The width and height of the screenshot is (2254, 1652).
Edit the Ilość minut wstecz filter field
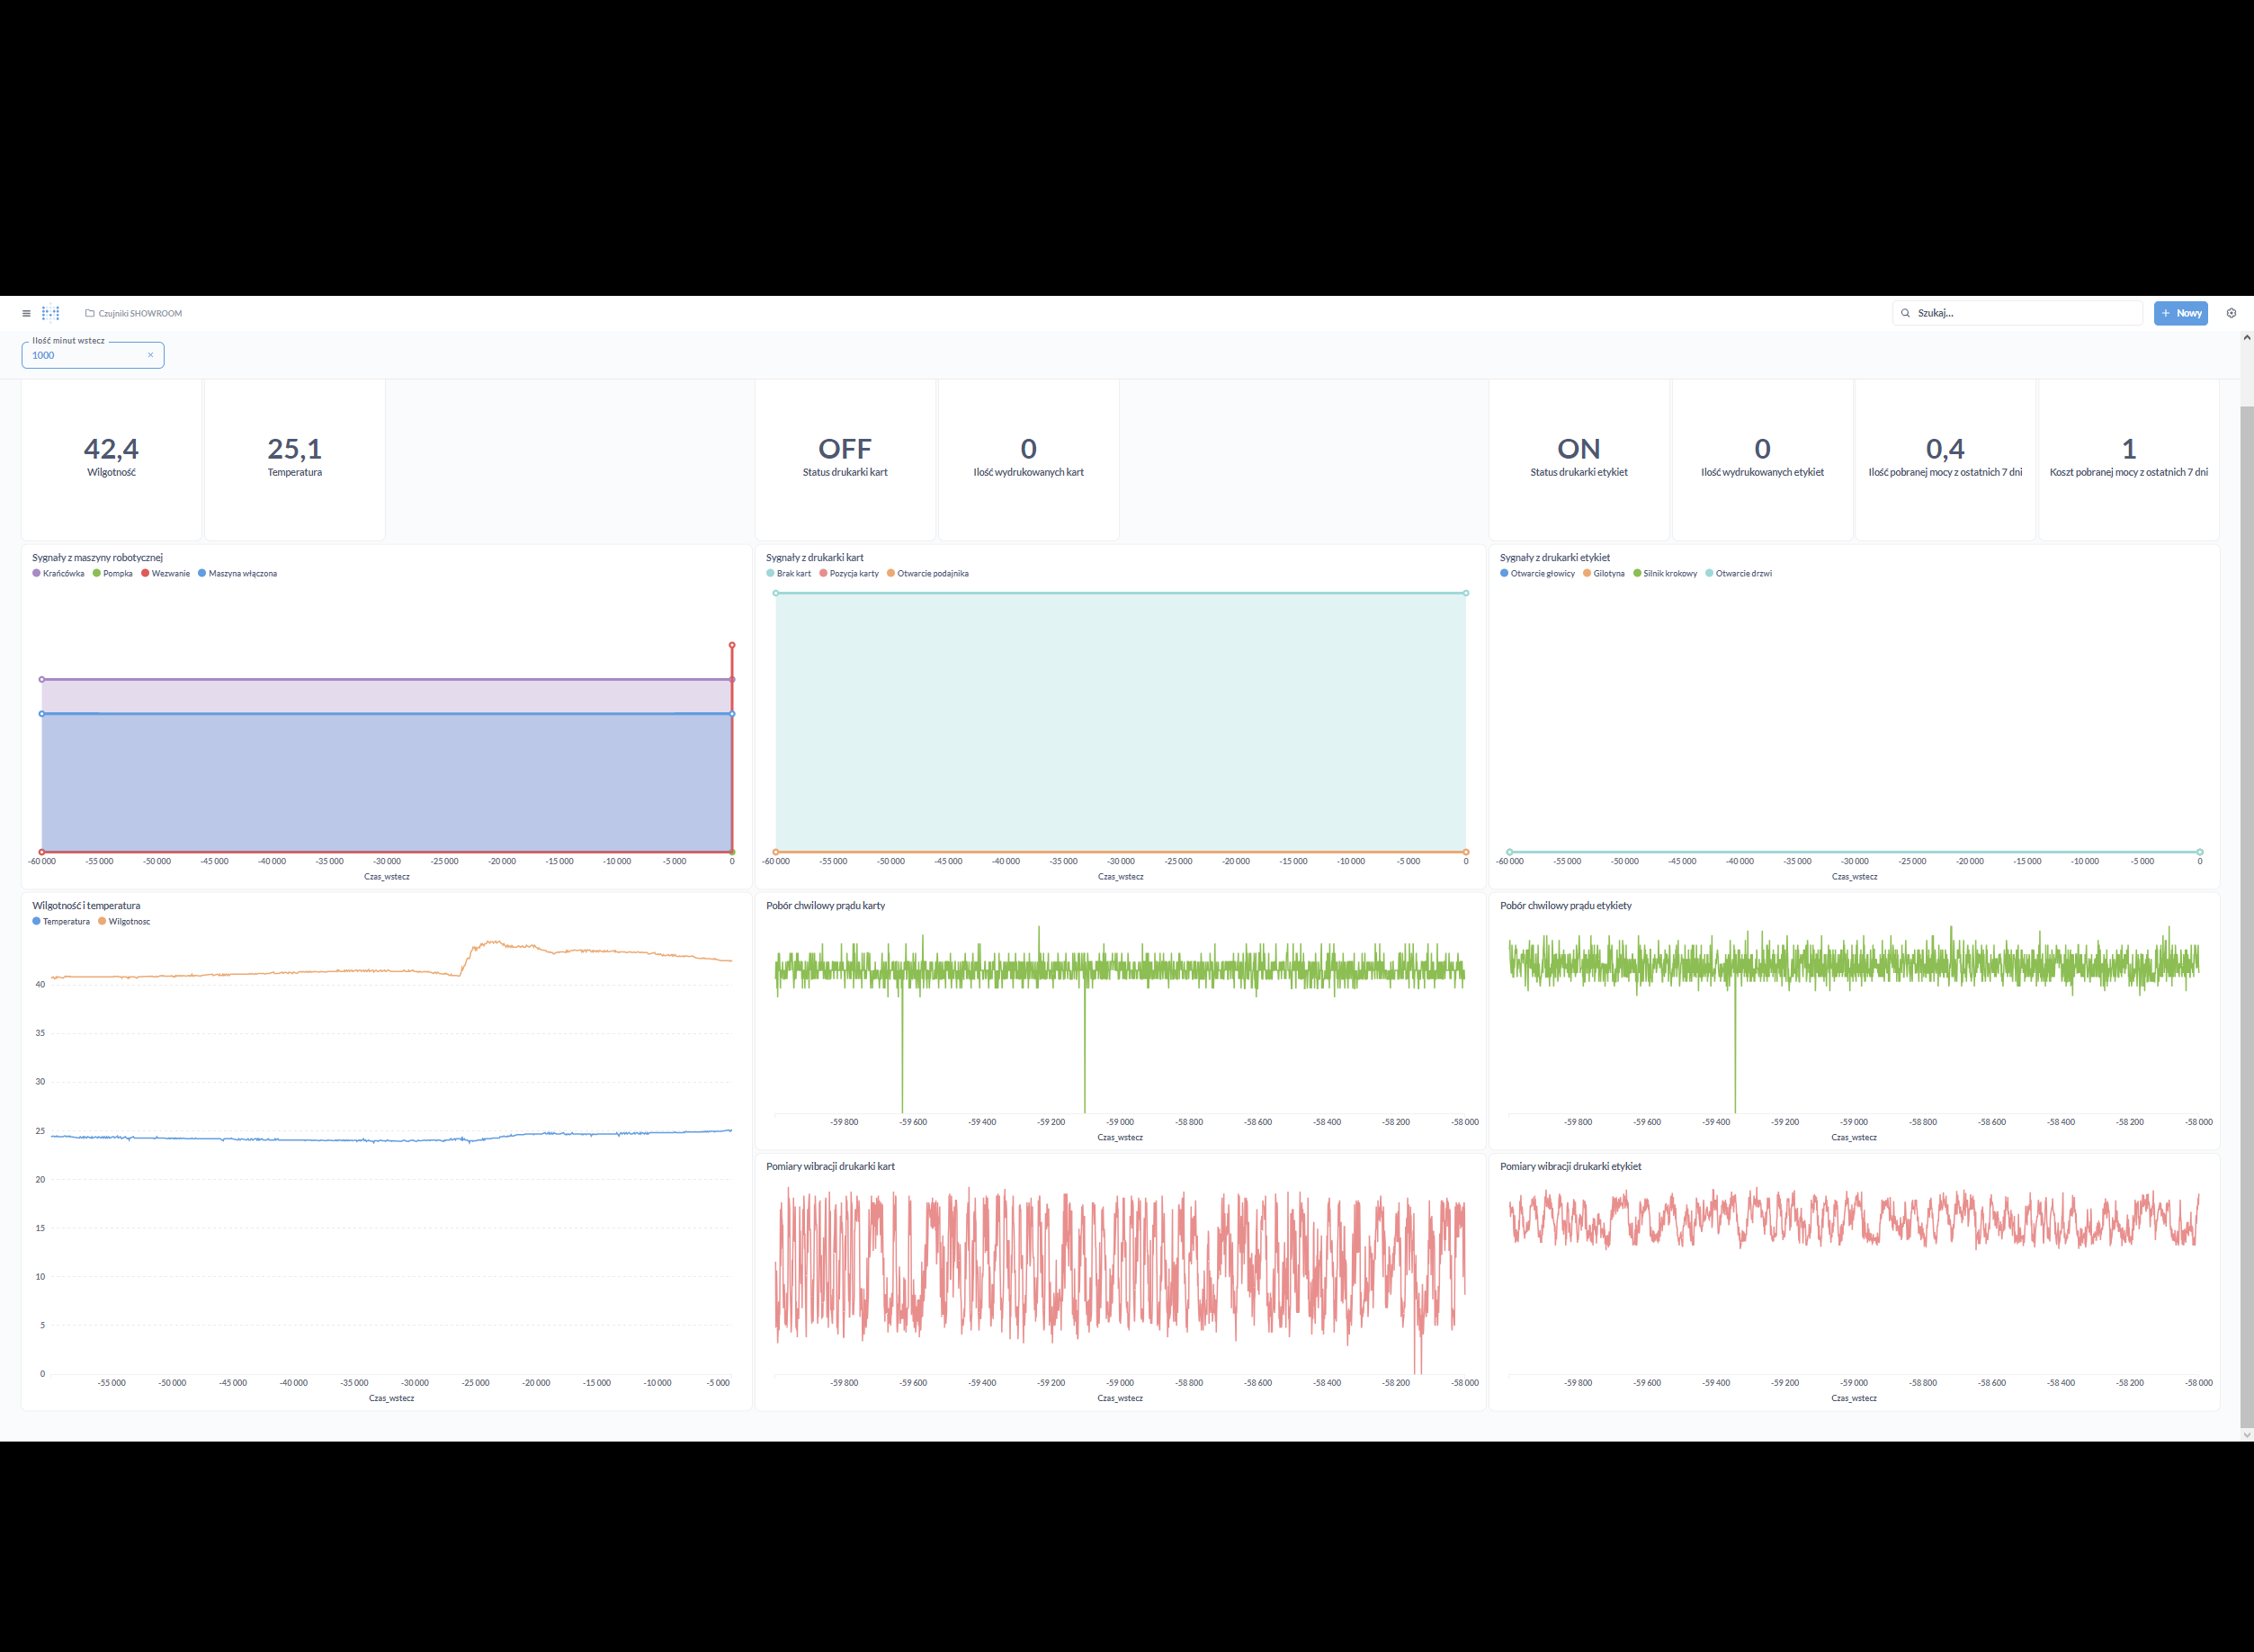click(93, 355)
